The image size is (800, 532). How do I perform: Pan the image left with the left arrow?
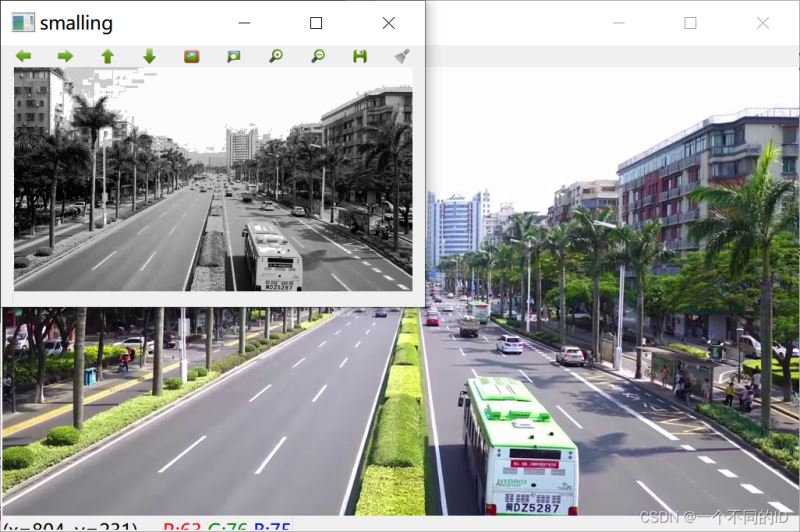click(x=23, y=56)
